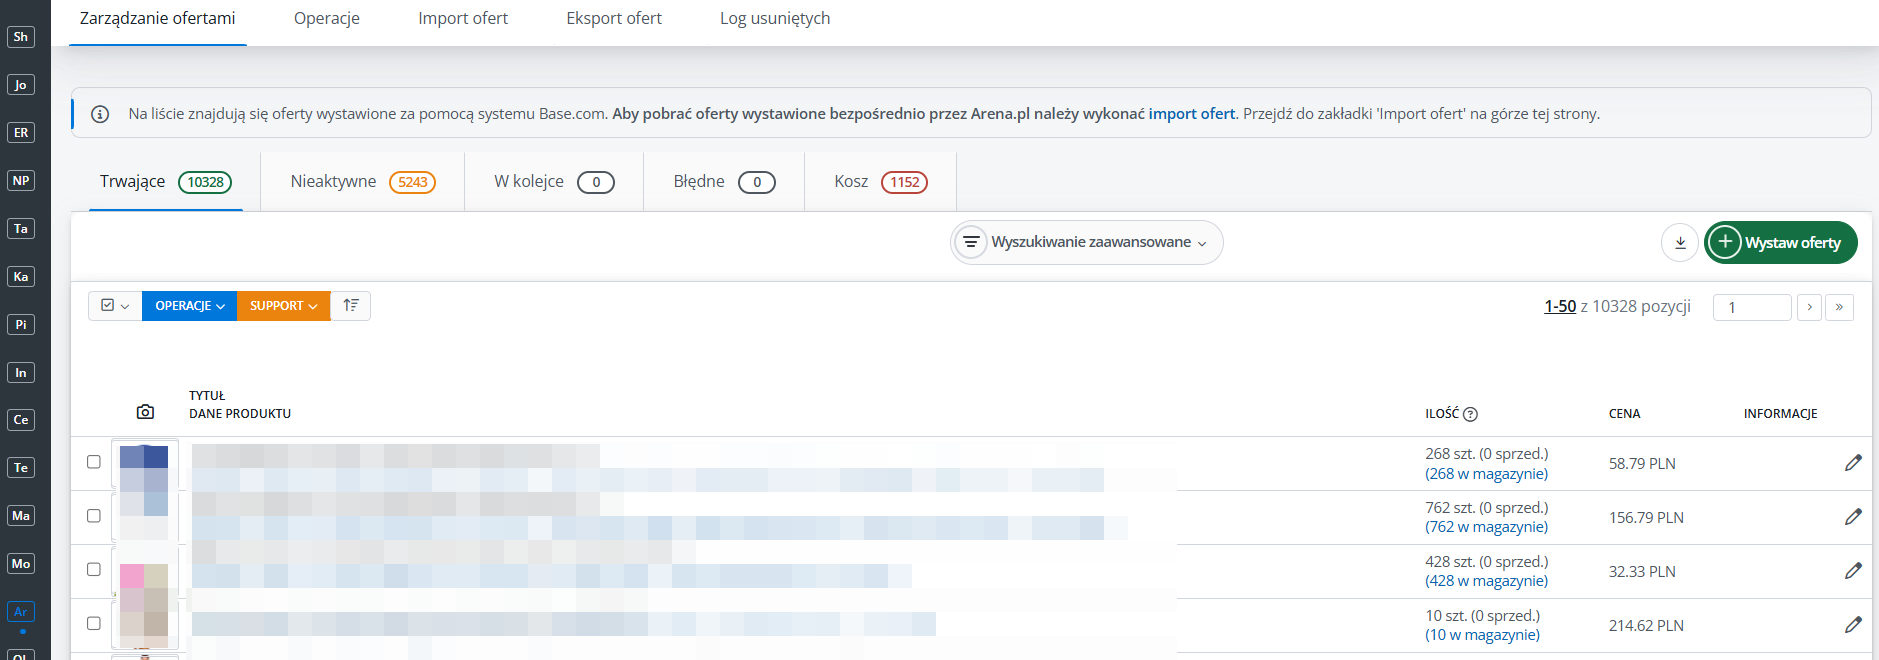Viewport: 1879px width, 660px height.
Task: Click the download list icon button
Action: (1680, 243)
